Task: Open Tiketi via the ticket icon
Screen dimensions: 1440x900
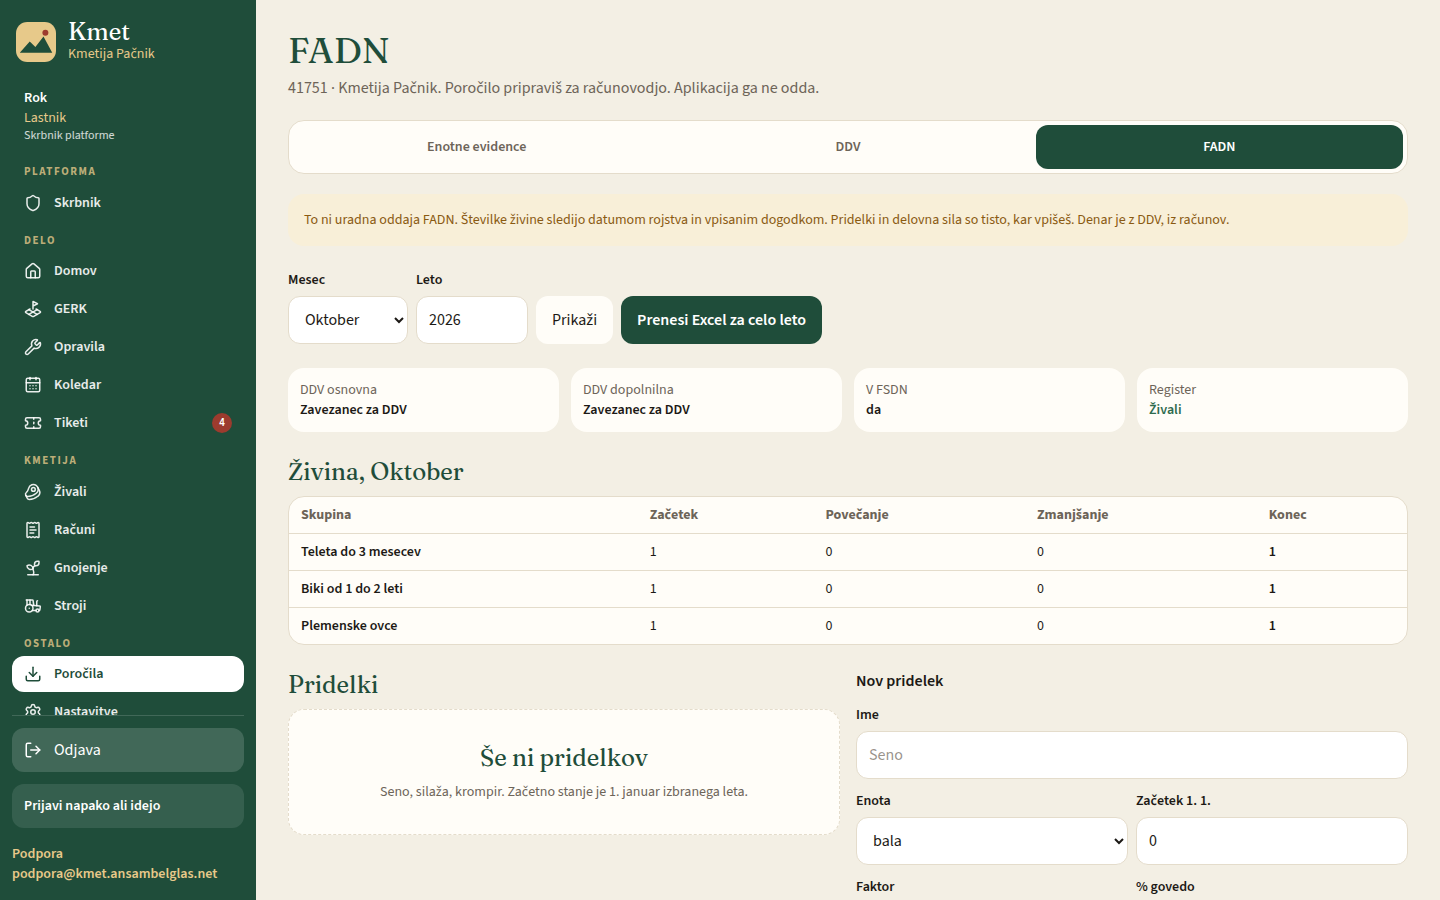Action: point(33,423)
